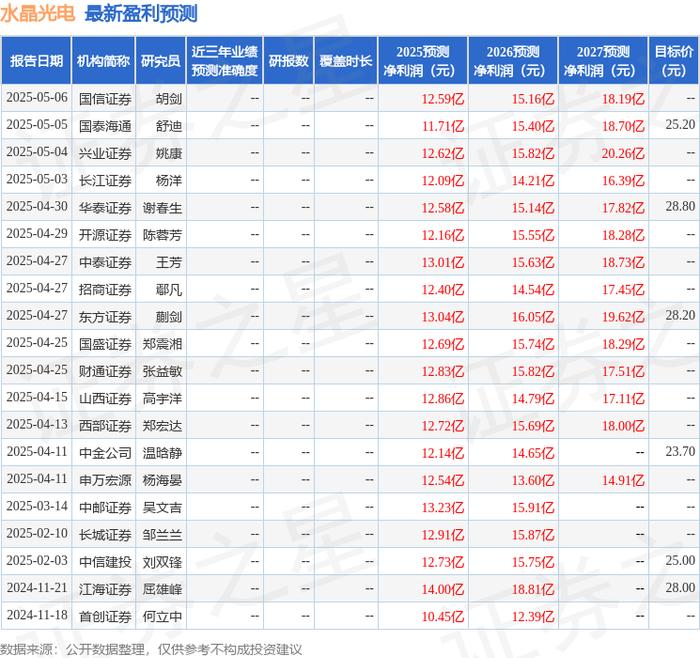Click target price 28.80
Screen dimensions: 700x658
680,206
